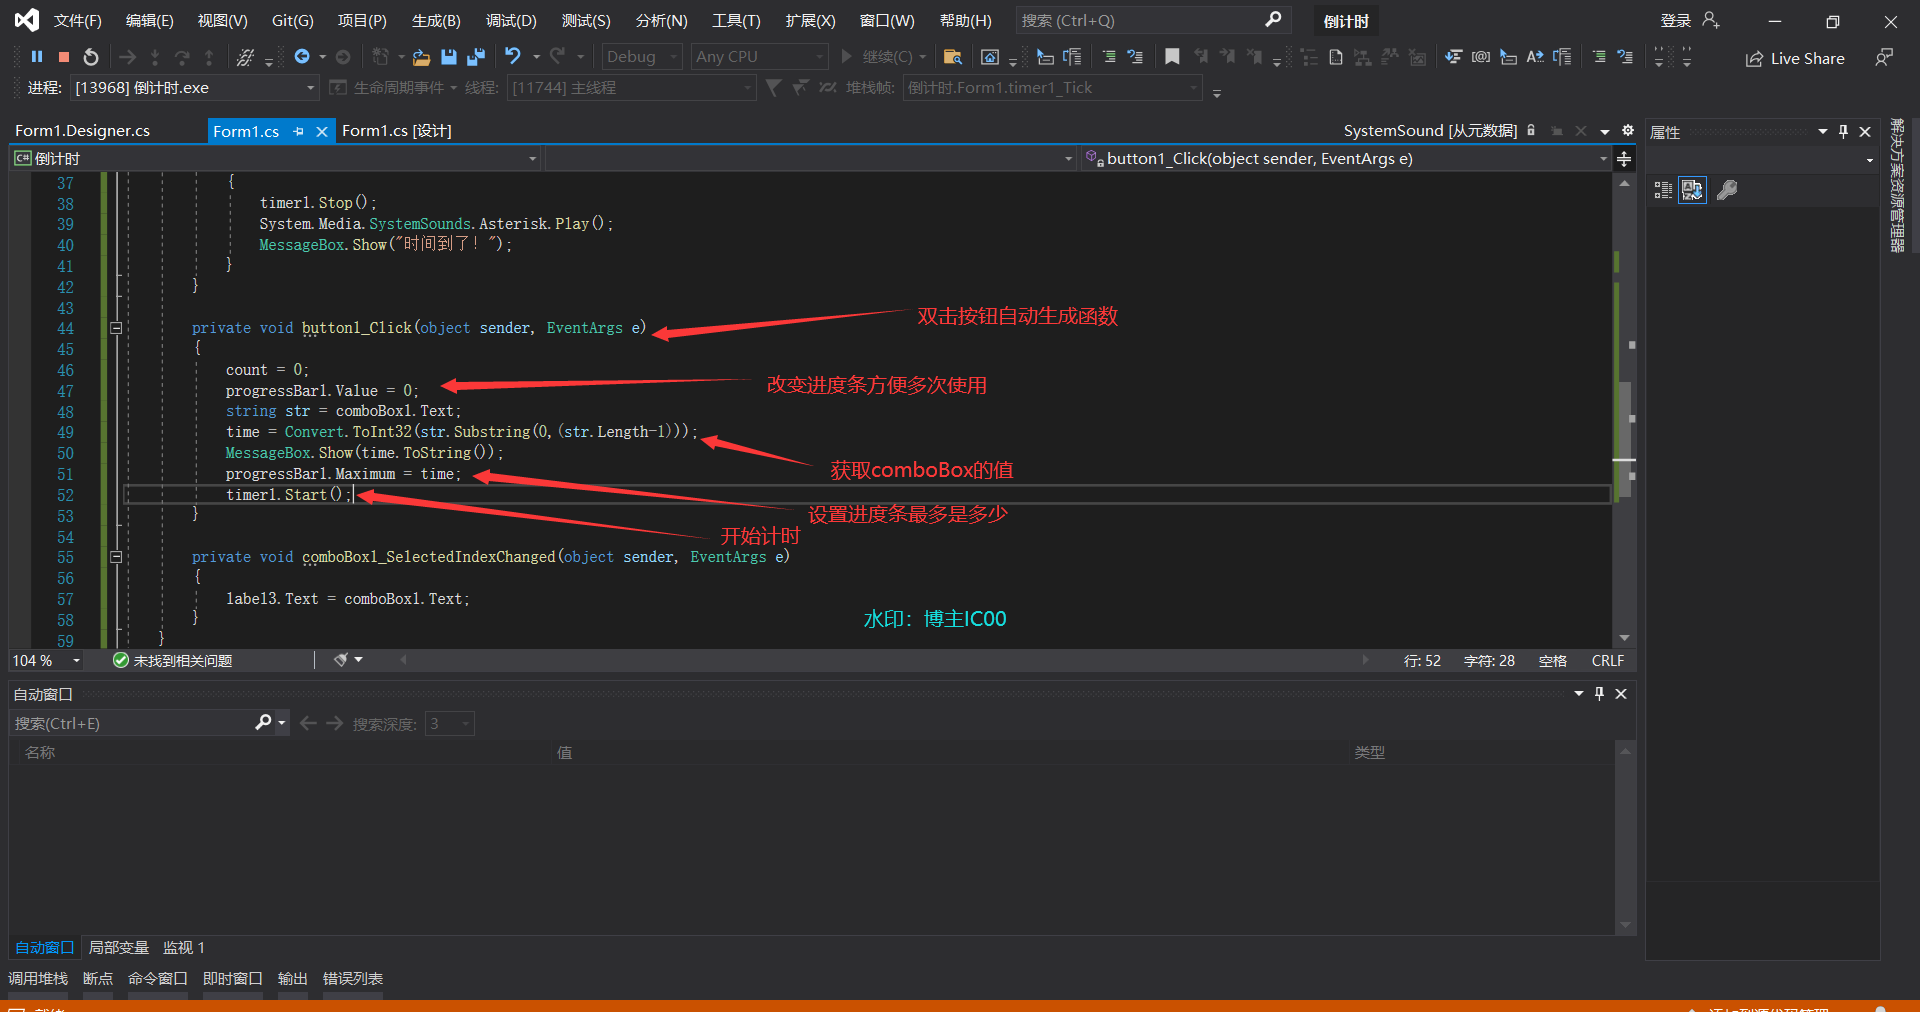The height and width of the screenshot is (1012, 1920).
Task: Undo the last edit with the undo icon
Action: [x=513, y=56]
